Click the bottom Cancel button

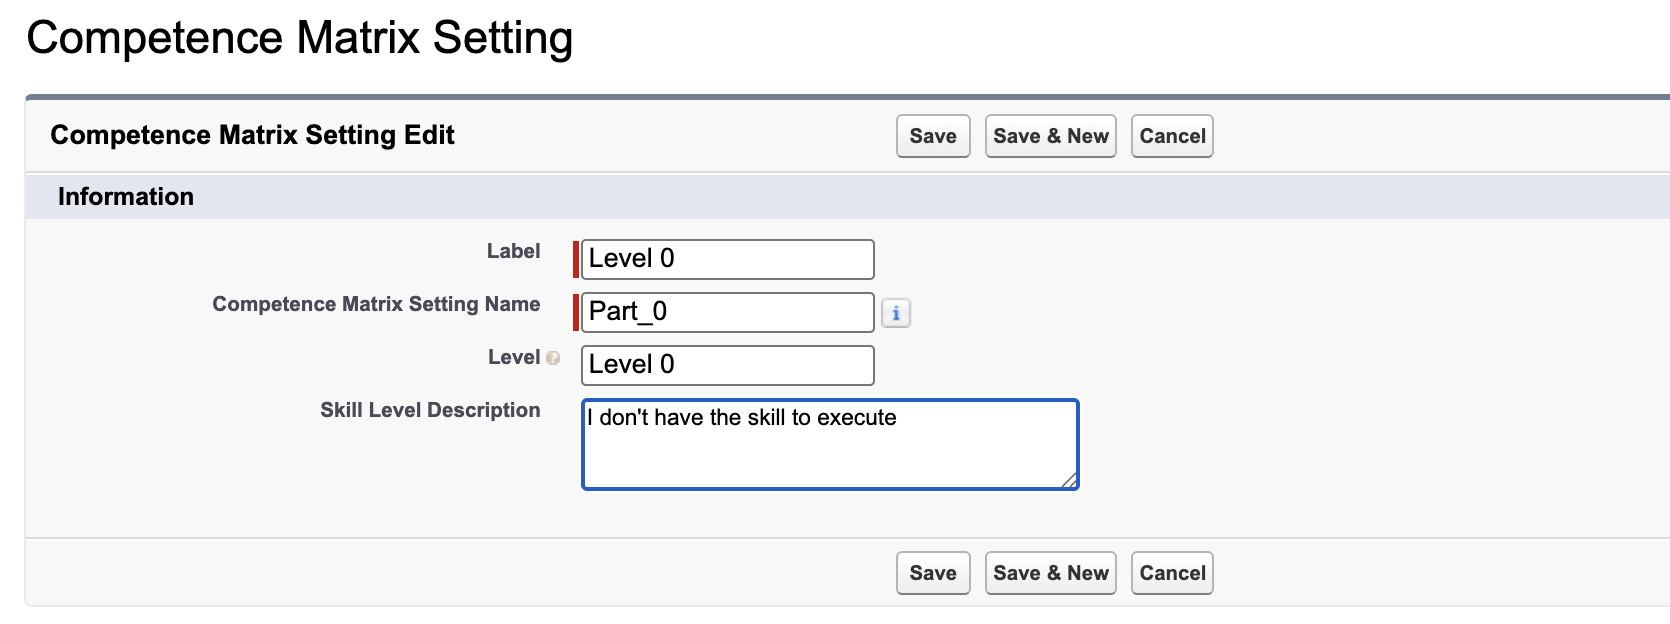(1172, 573)
